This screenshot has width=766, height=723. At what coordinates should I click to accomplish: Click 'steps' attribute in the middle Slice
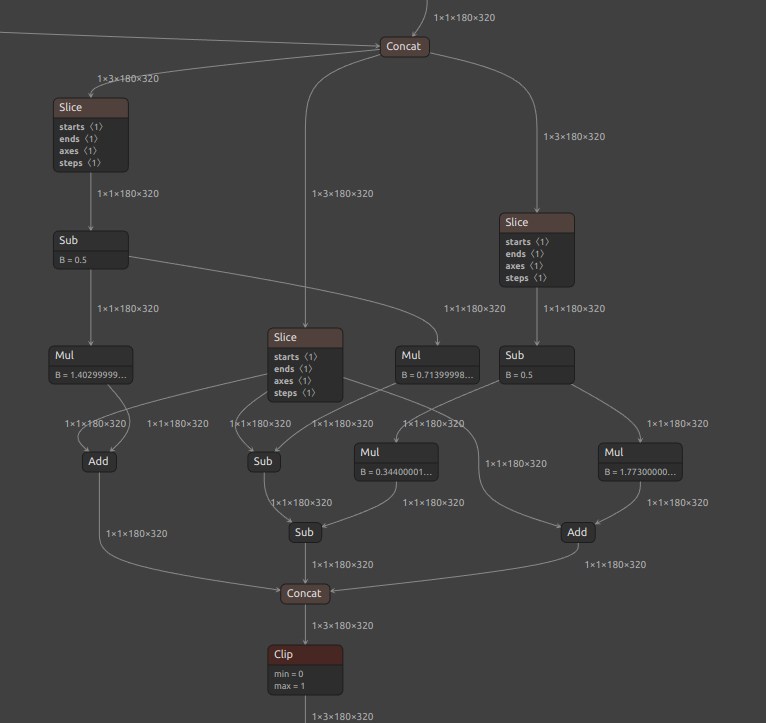(295, 393)
